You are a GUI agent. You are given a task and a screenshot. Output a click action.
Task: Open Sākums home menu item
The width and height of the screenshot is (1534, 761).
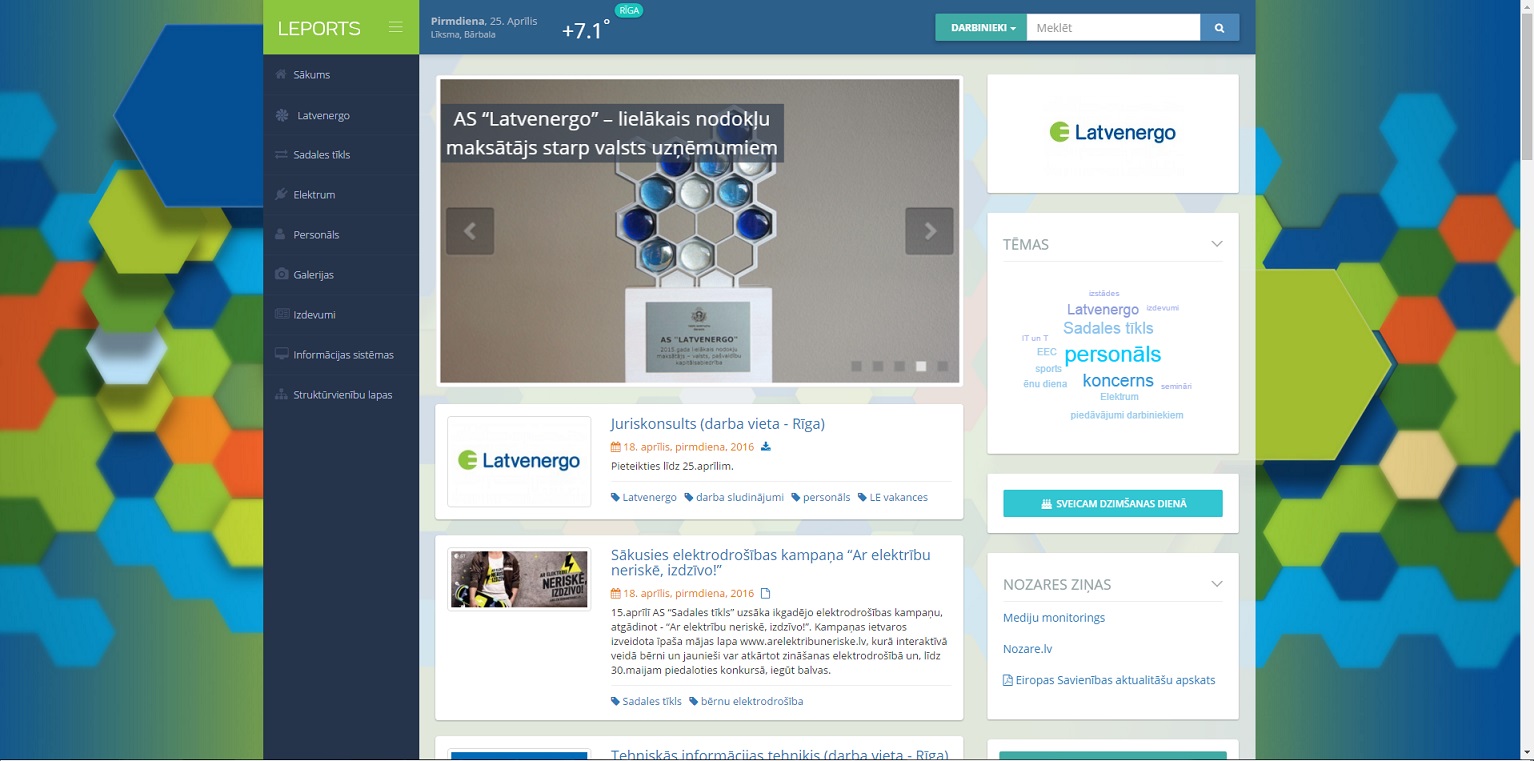[x=311, y=75]
